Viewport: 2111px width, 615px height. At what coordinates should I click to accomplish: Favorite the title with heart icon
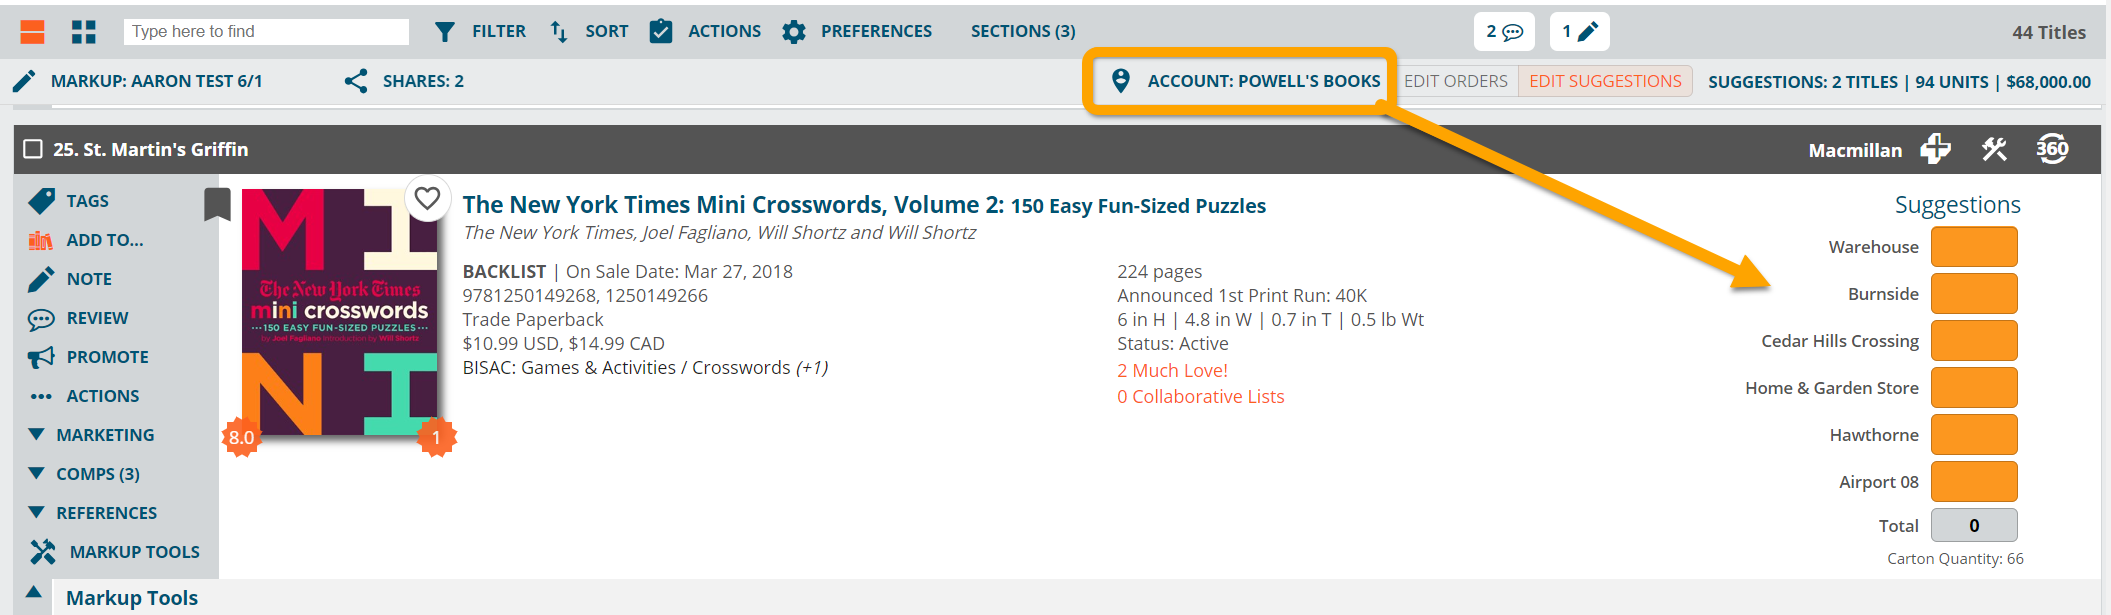pyautogui.click(x=427, y=198)
